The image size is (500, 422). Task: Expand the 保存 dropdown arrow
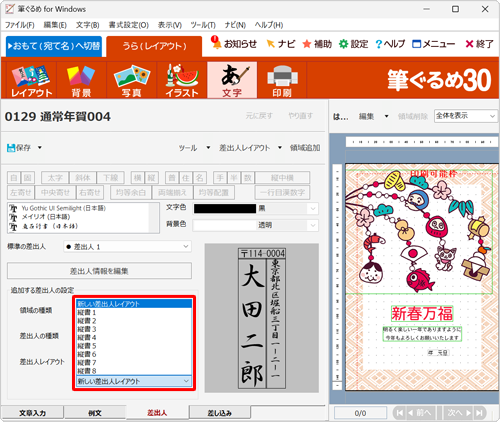40,148
